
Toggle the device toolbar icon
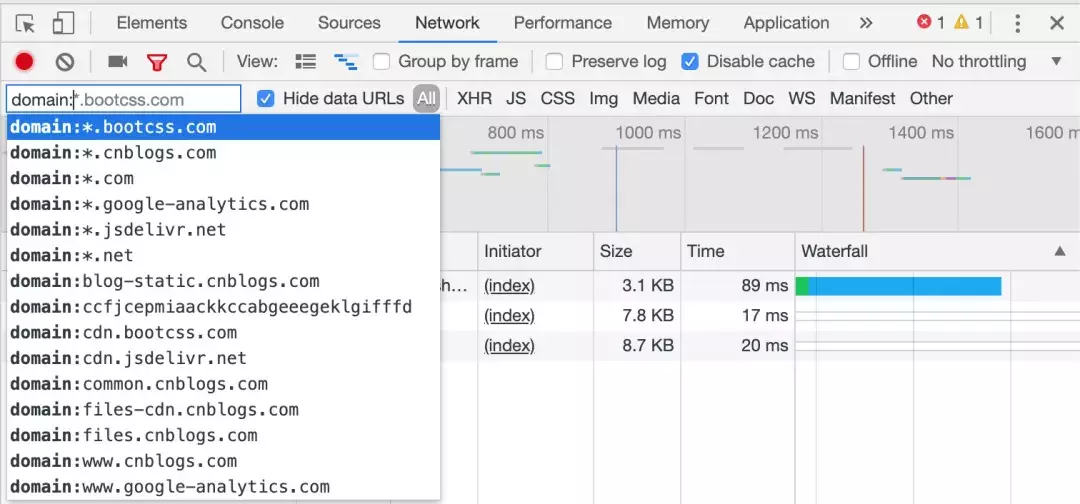coord(63,23)
